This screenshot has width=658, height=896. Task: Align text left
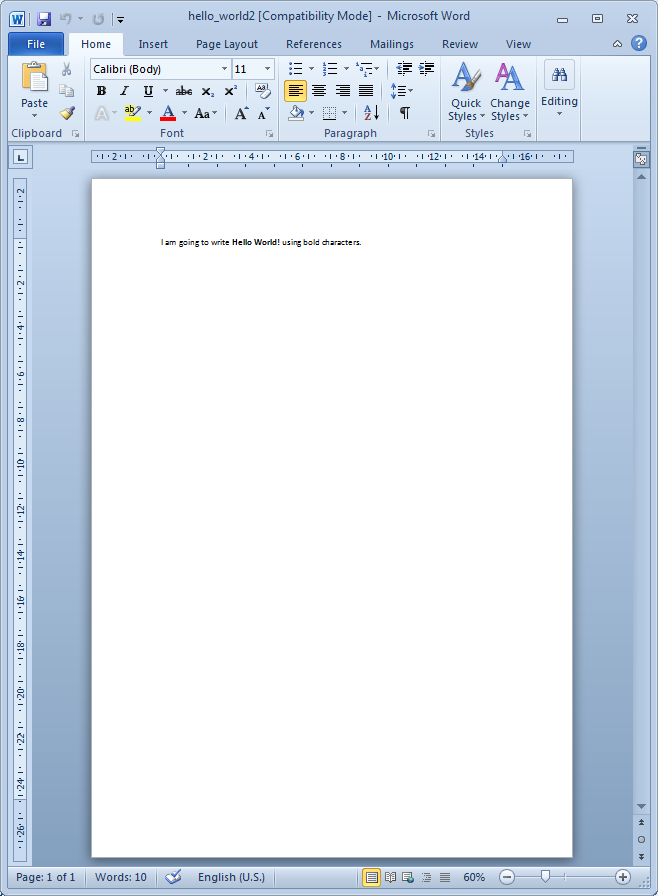[x=295, y=91]
